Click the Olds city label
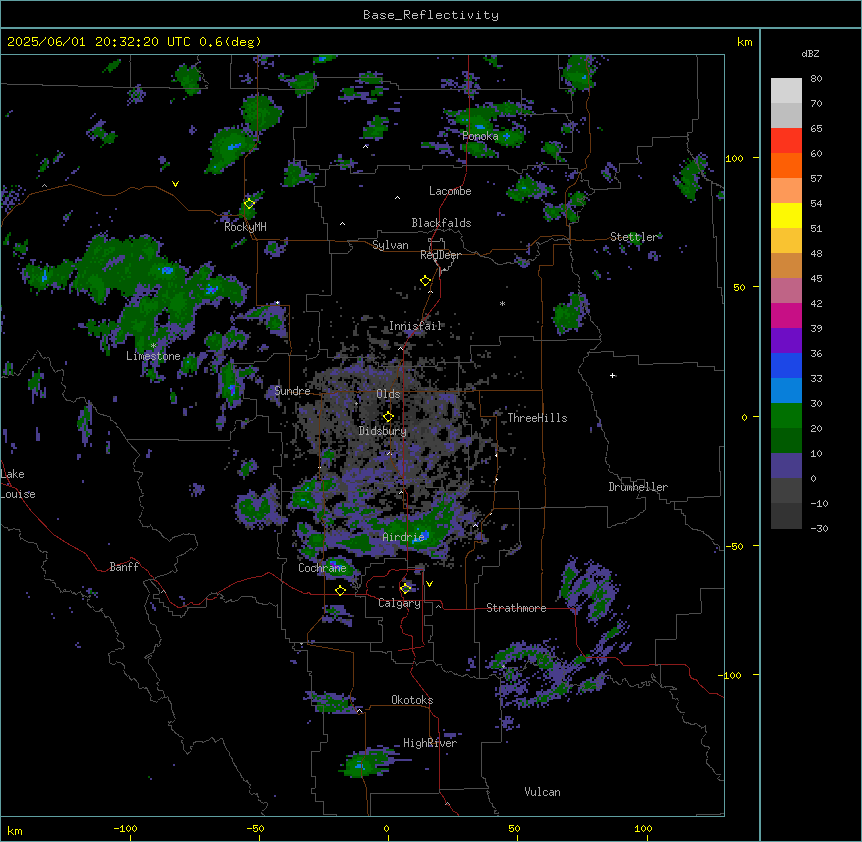Image resolution: width=862 pixels, height=842 pixels. [x=388, y=394]
